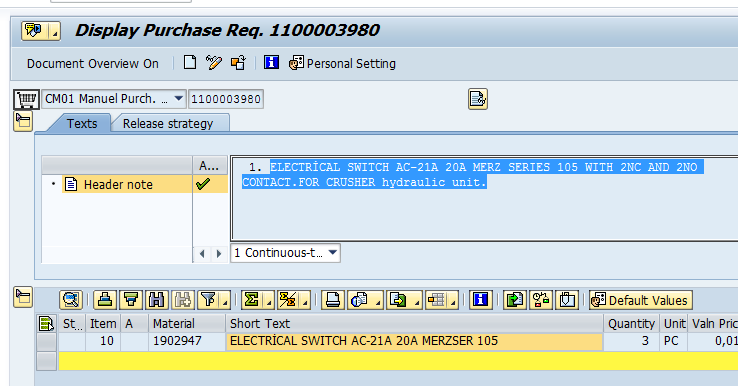Expand the layout dropdown arrow
Viewport: 738px width, 386px height.
coord(454,300)
